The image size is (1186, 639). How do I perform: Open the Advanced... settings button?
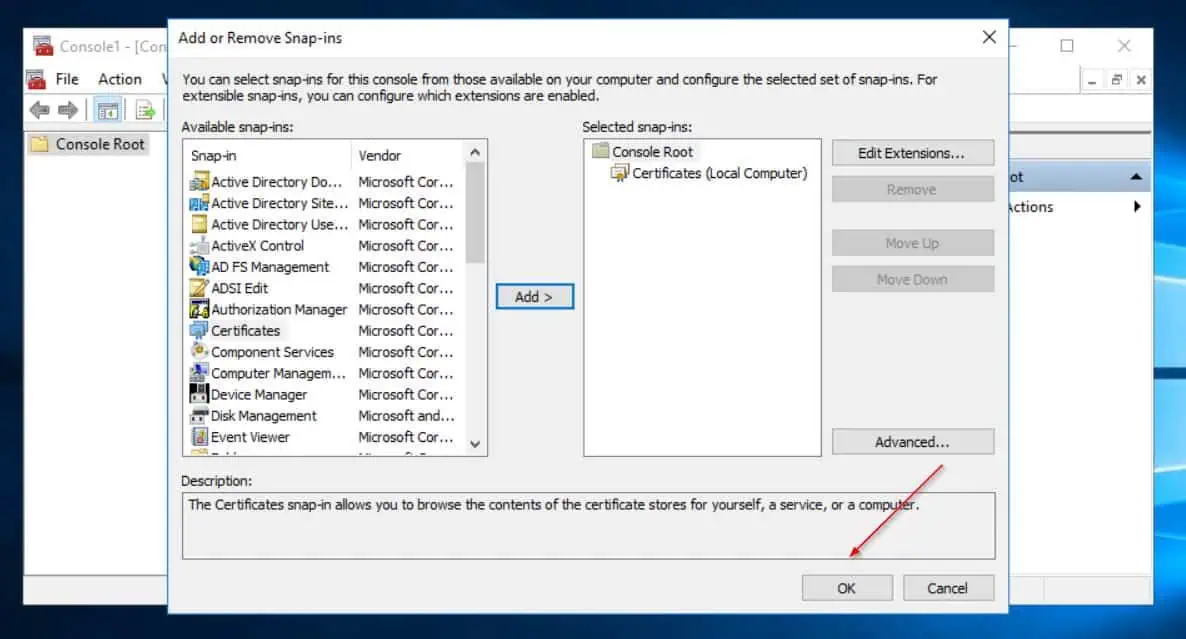(x=913, y=442)
